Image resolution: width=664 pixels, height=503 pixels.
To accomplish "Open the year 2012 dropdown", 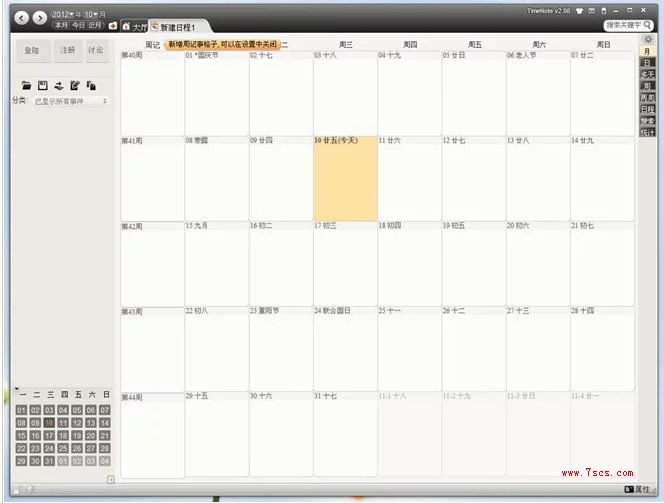I will (64, 14).
